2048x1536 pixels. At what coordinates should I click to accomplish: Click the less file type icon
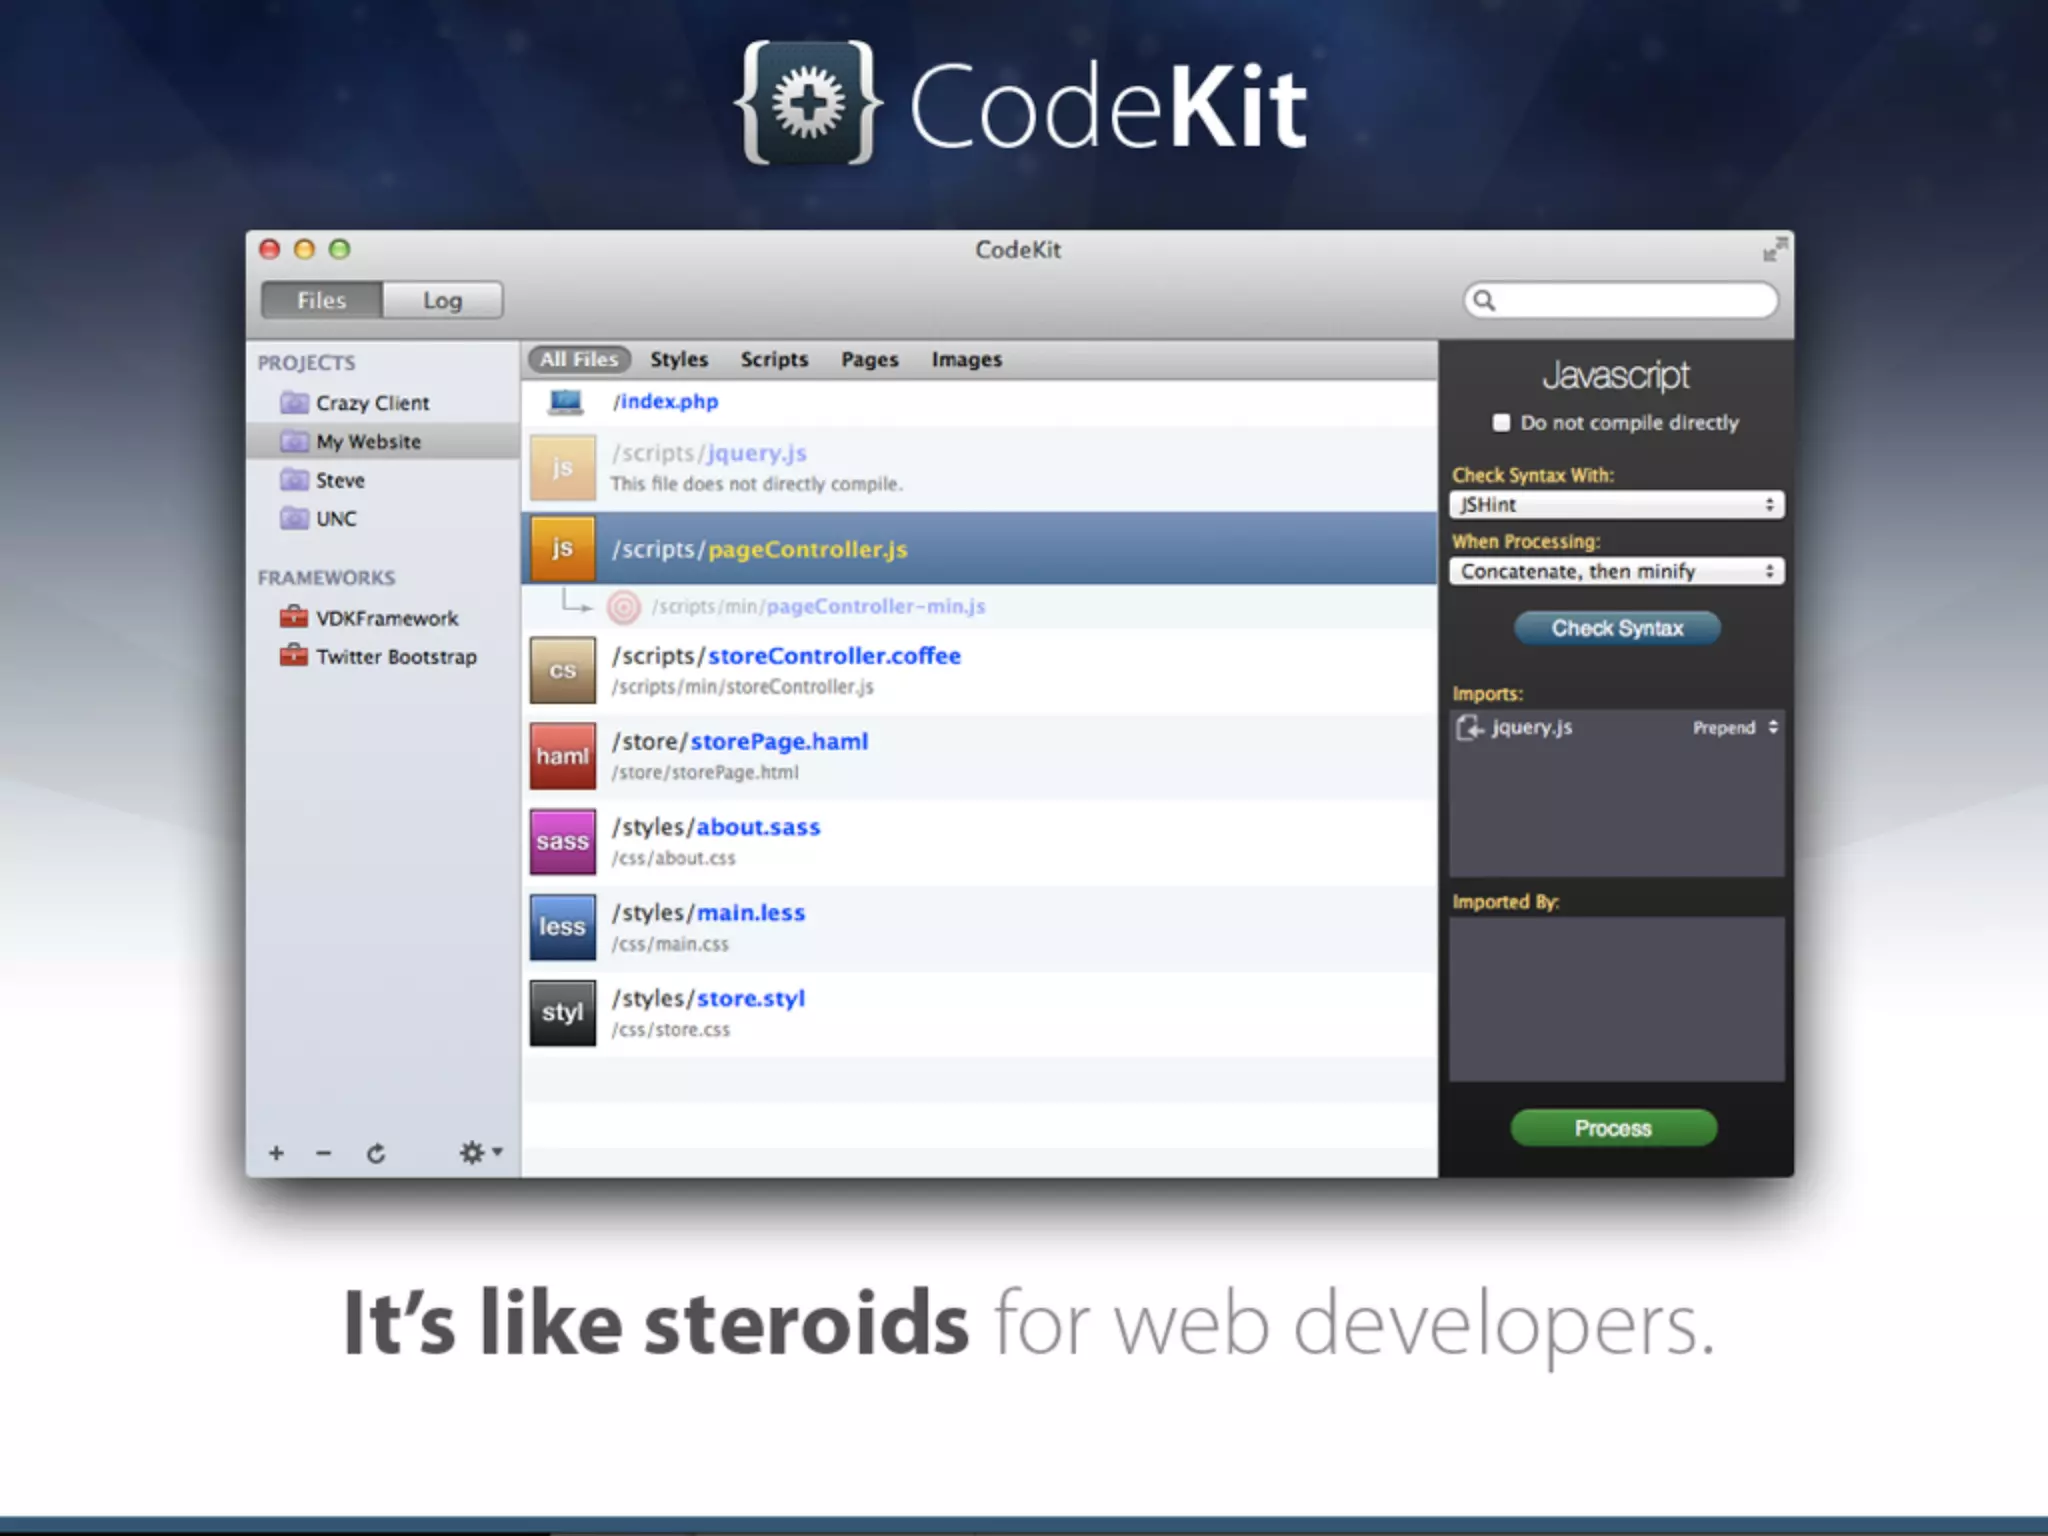pyautogui.click(x=562, y=927)
